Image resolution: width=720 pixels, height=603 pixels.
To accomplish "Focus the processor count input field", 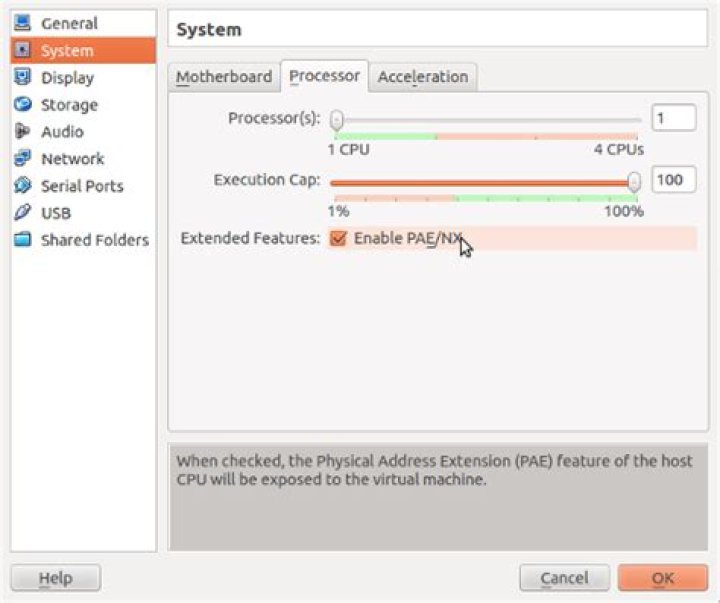I will click(674, 118).
